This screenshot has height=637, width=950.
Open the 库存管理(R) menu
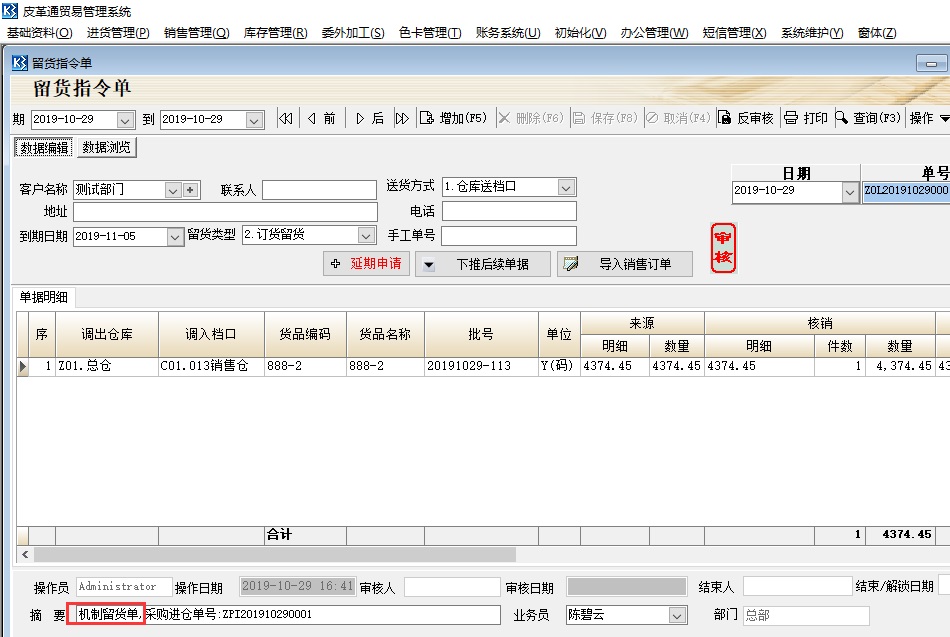pos(277,31)
